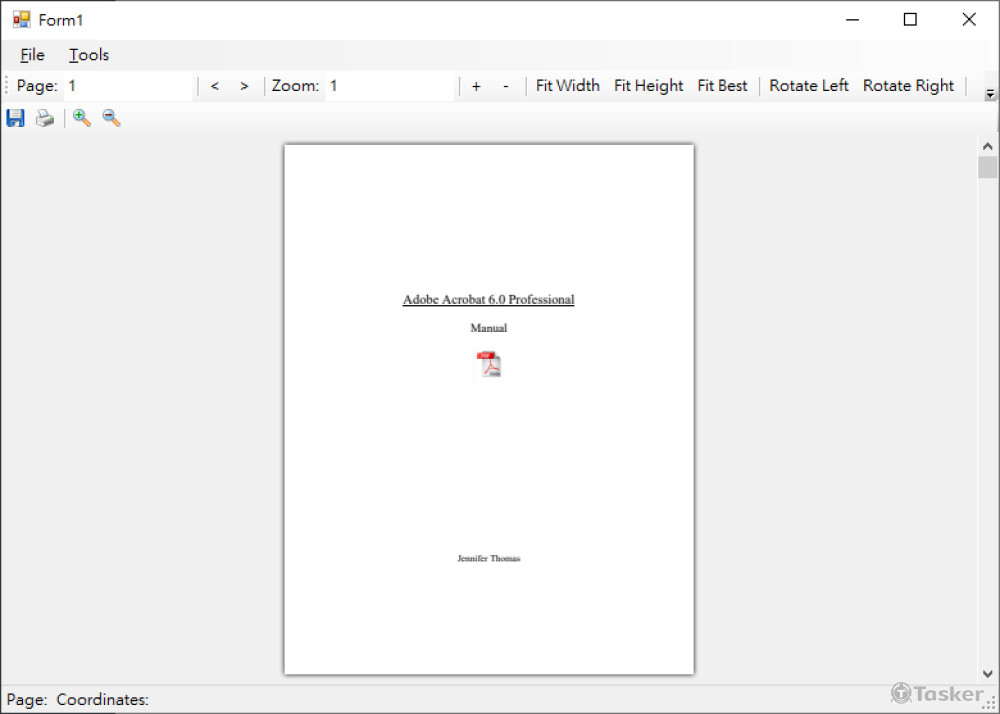Screen dimensions: 1000x714
Task: Decrease zoom with the - button
Action: (505, 86)
